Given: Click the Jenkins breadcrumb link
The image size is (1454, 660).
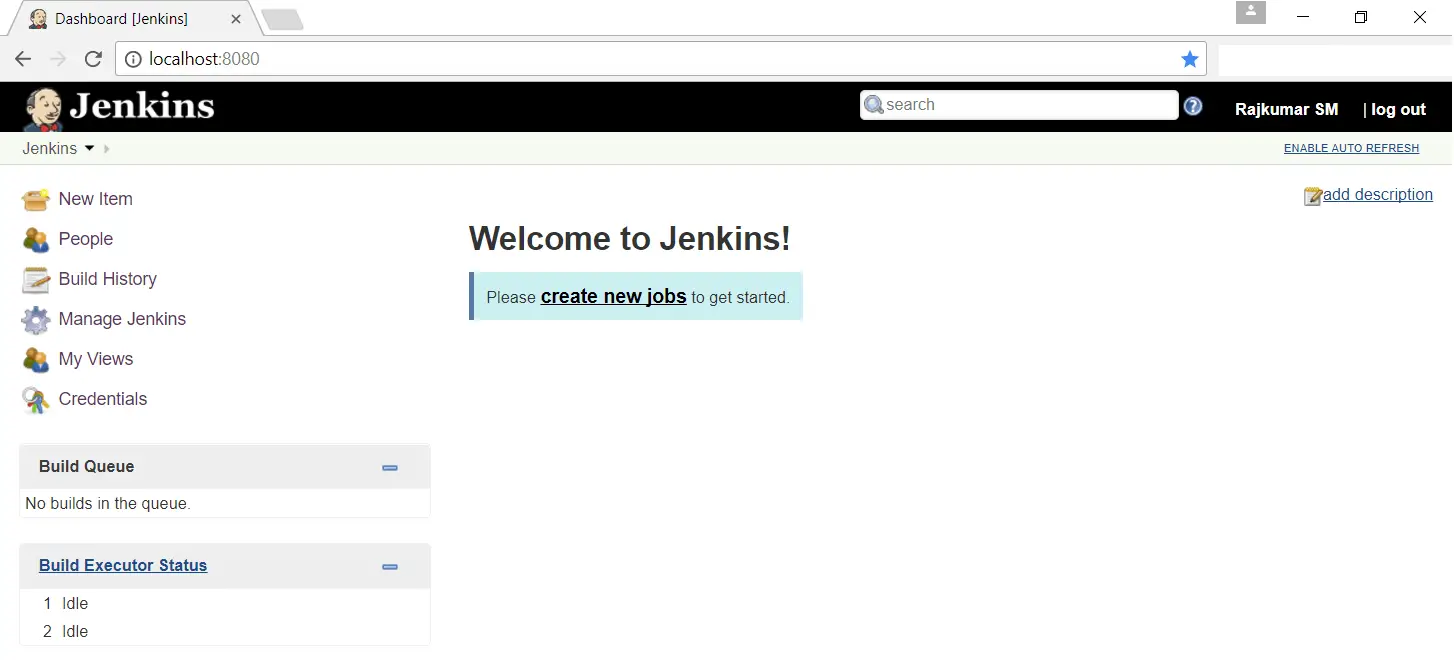Looking at the screenshot, I should click(x=50, y=148).
